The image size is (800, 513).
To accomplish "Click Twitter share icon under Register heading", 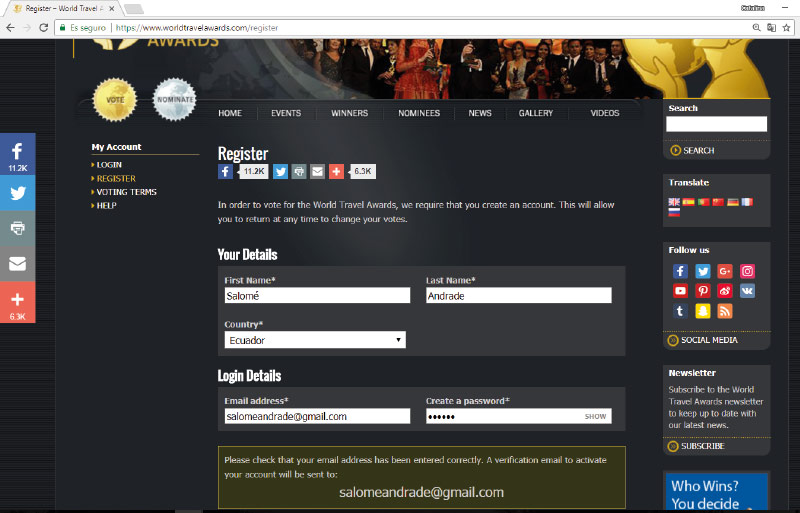I will click(280, 172).
